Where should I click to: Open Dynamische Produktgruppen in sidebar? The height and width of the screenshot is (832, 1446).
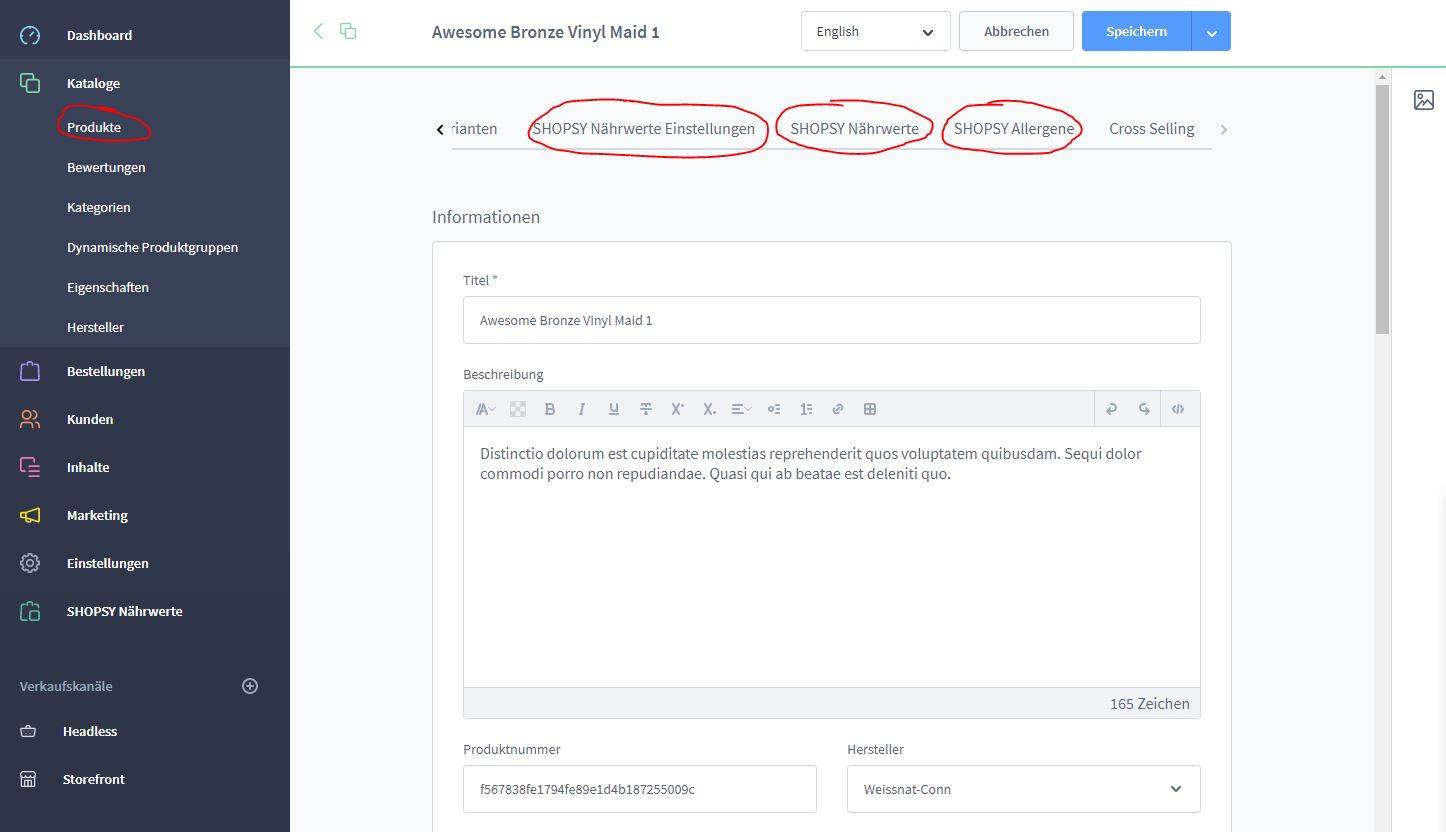pos(152,247)
